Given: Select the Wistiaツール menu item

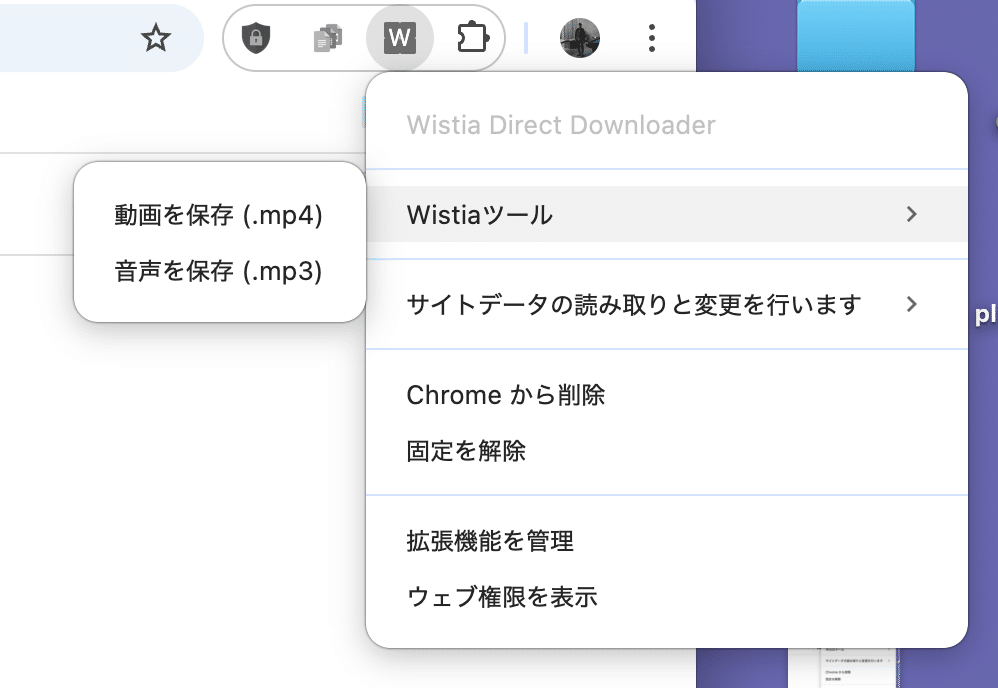Looking at the screenshot, I should [480, 214].
